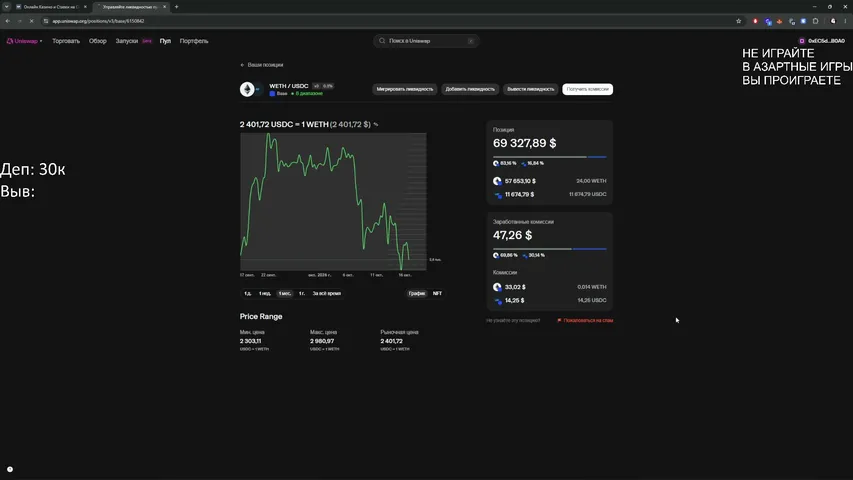Select the За всё время period
The height and width of the screenshot is (480, 853).
tap(326, 293)
